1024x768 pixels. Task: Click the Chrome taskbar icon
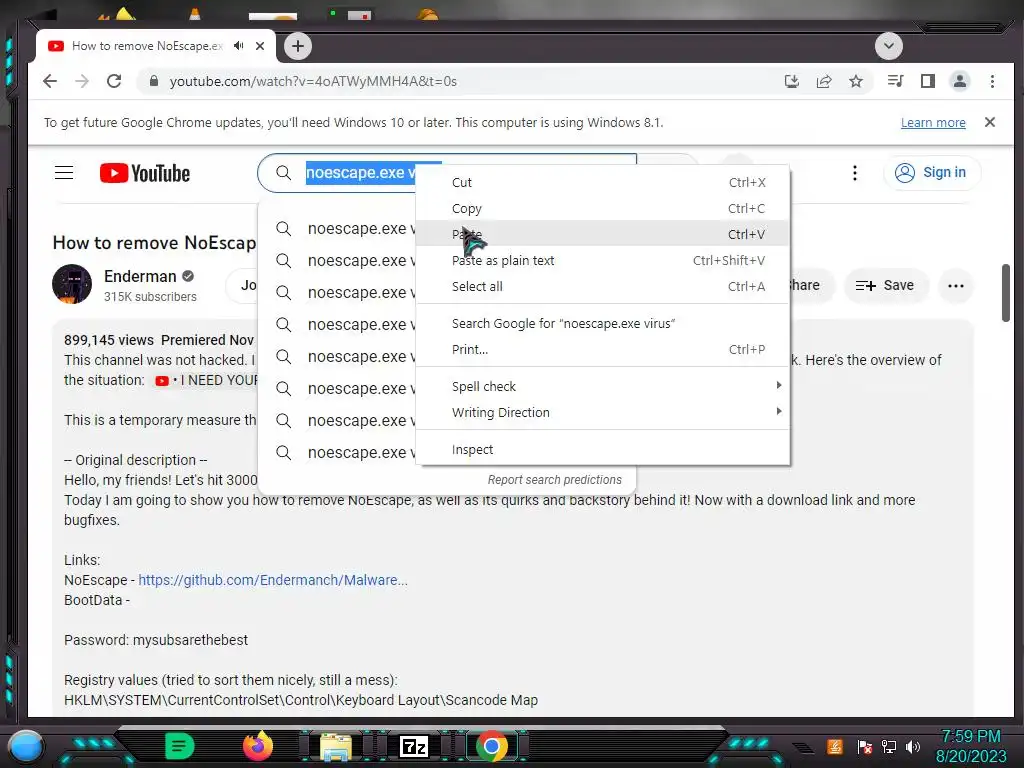click(x=492, y=746)
